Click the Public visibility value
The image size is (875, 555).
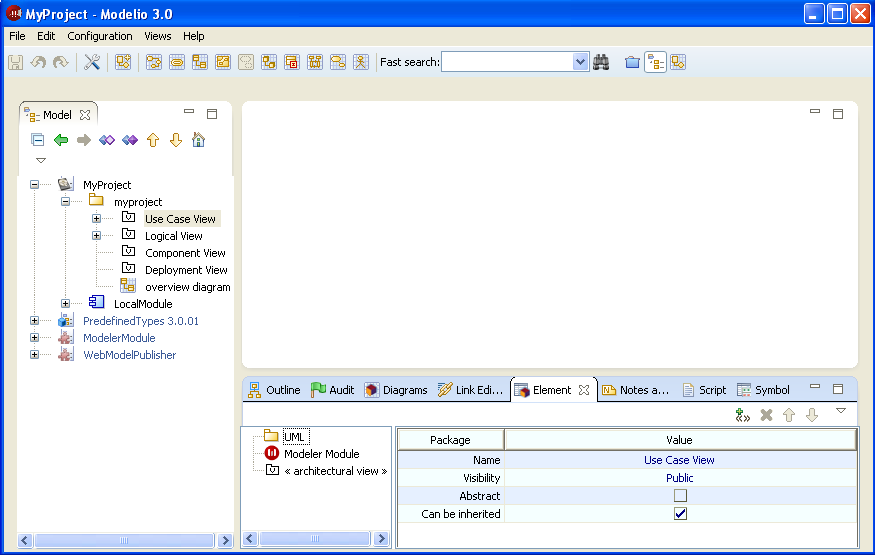(679, 477)
